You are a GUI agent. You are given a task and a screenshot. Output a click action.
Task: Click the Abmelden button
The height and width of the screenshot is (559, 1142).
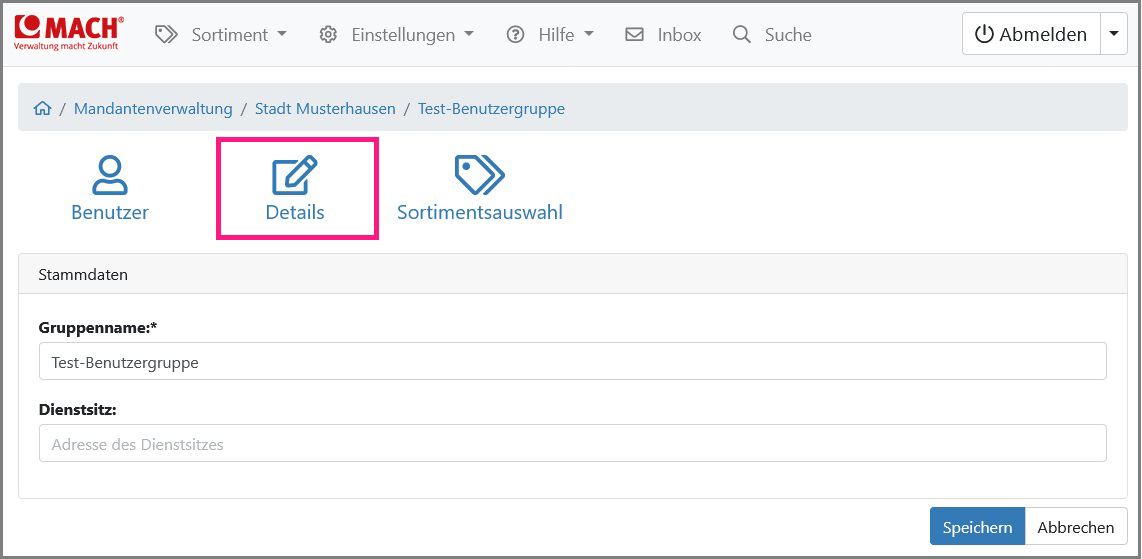(1030, 34)
